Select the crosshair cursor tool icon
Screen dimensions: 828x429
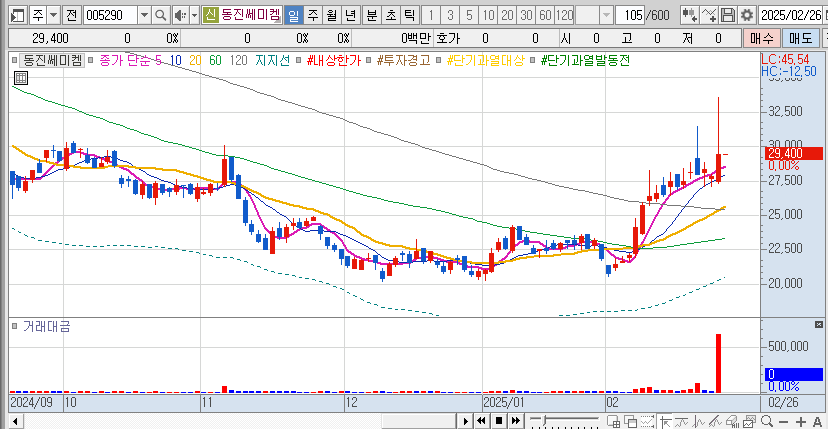pyautogui.click(x=666, y=421)
